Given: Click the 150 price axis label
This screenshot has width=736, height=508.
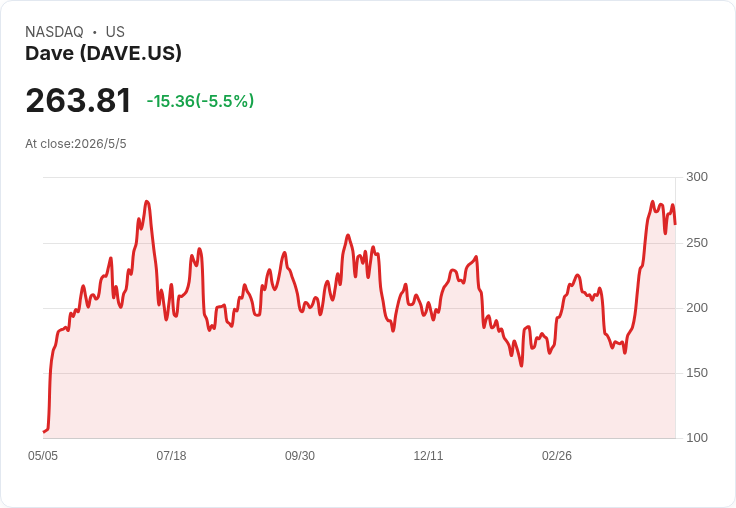Looking at the screenshot, I should click(697, 373).
